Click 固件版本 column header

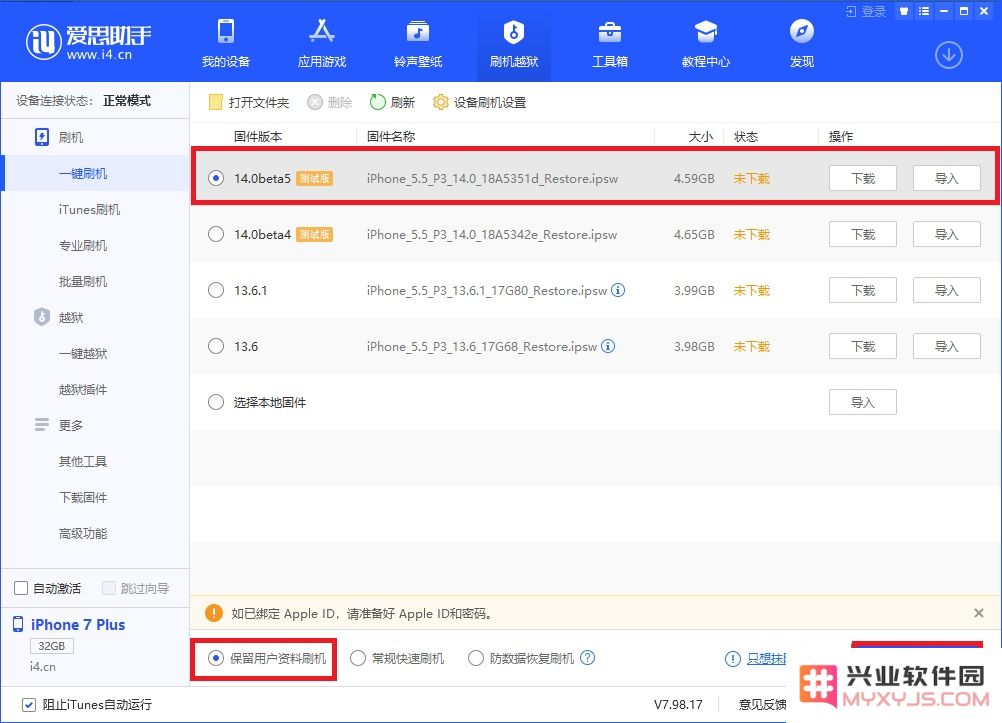pos(258,136)
